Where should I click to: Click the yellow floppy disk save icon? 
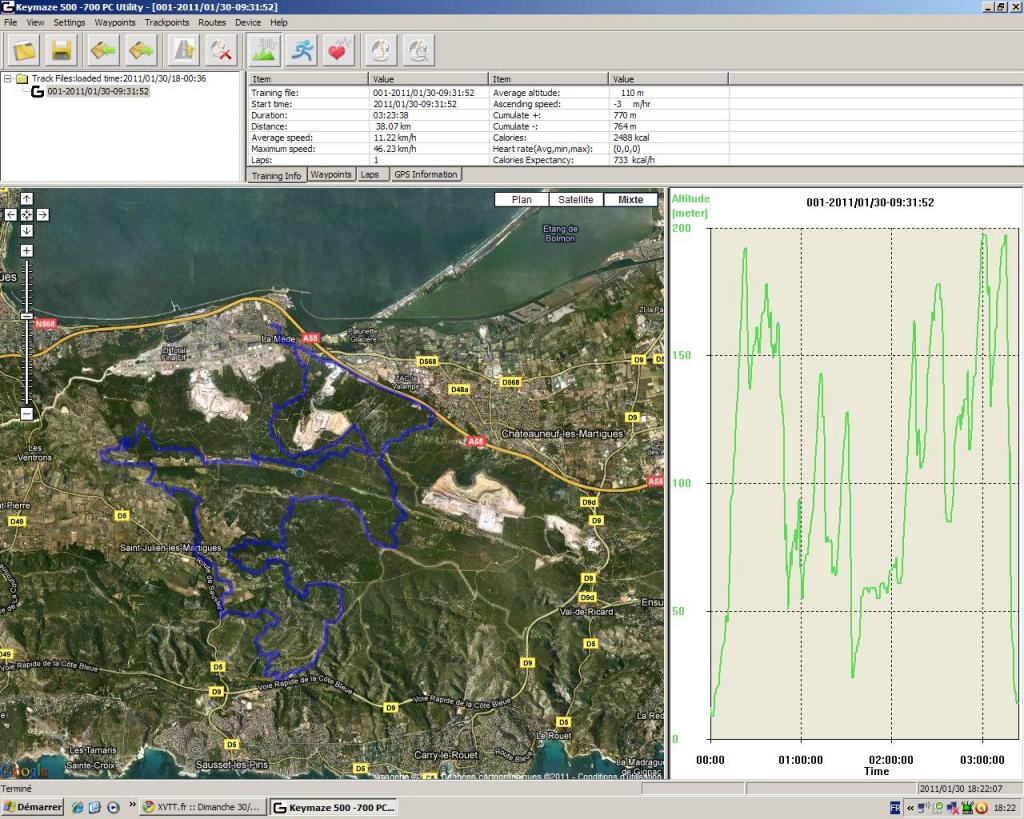click(61, 50)
